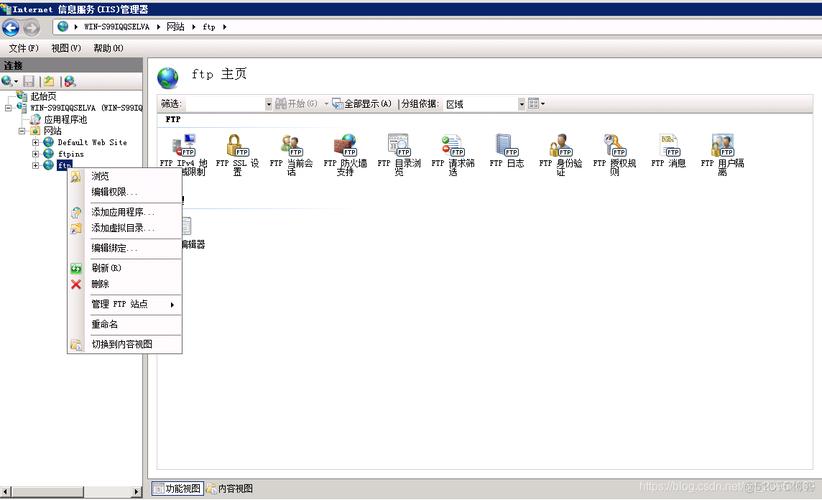The image size is (822, 500).
Task: Expand the ftpins site node
Action: [35, 154]
